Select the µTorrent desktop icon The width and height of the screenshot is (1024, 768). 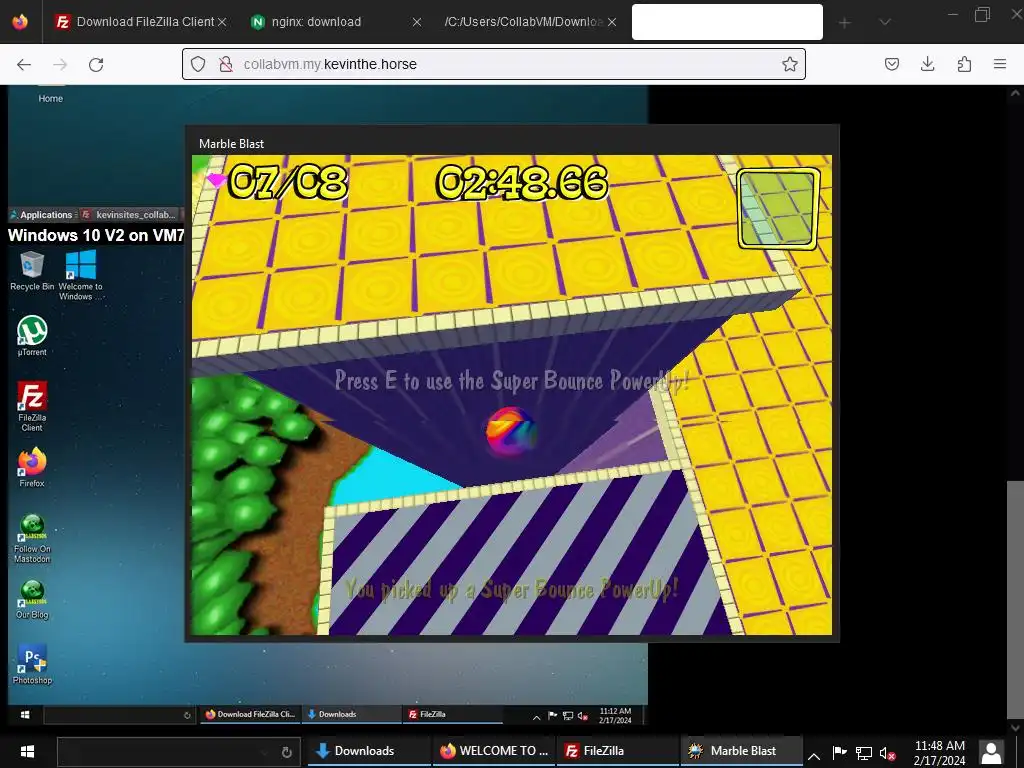click(x=32, y=336)
